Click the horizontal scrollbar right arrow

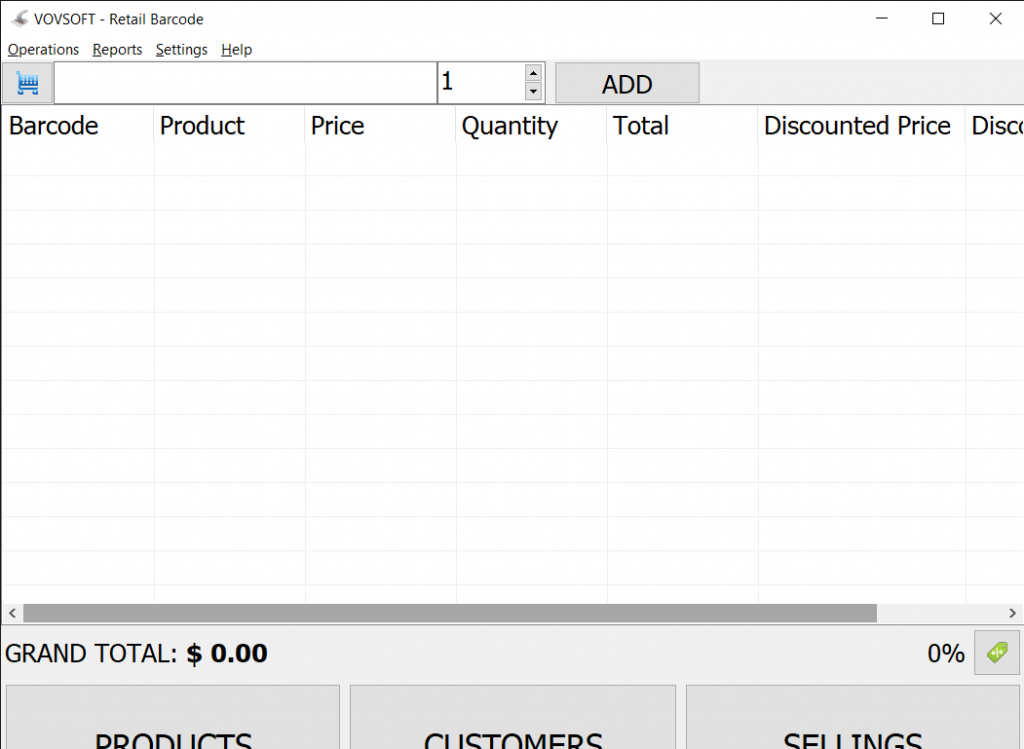click(1012, 613)
